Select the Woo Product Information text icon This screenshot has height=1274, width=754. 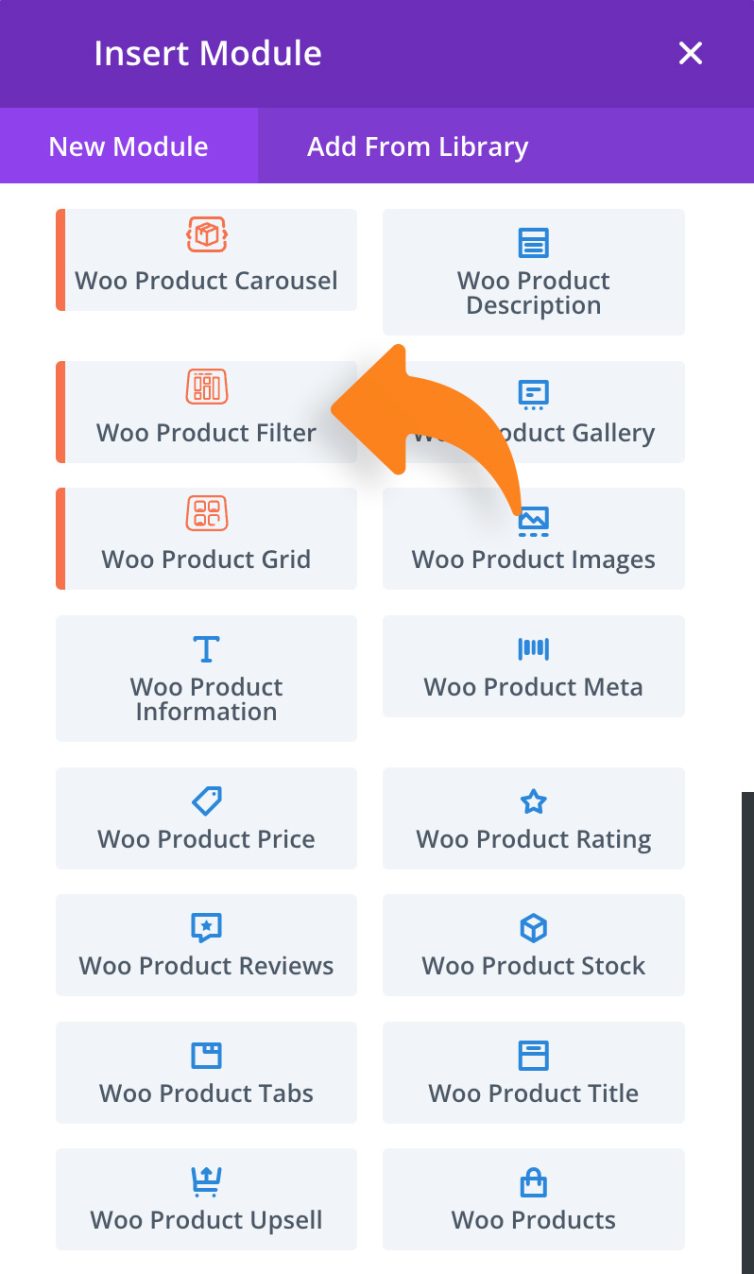206,648
